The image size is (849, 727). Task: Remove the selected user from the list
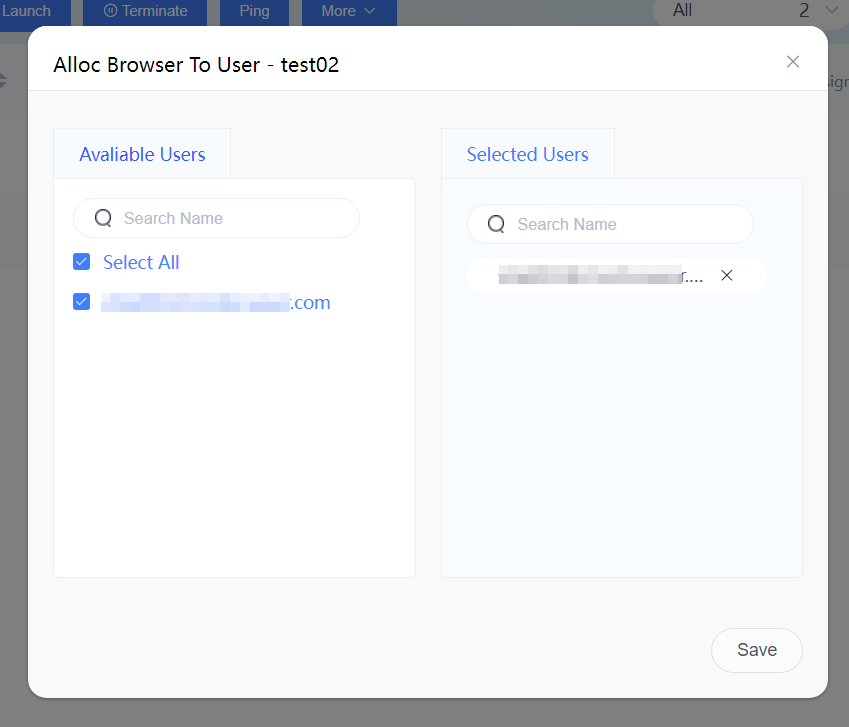[x=727, y=276]
